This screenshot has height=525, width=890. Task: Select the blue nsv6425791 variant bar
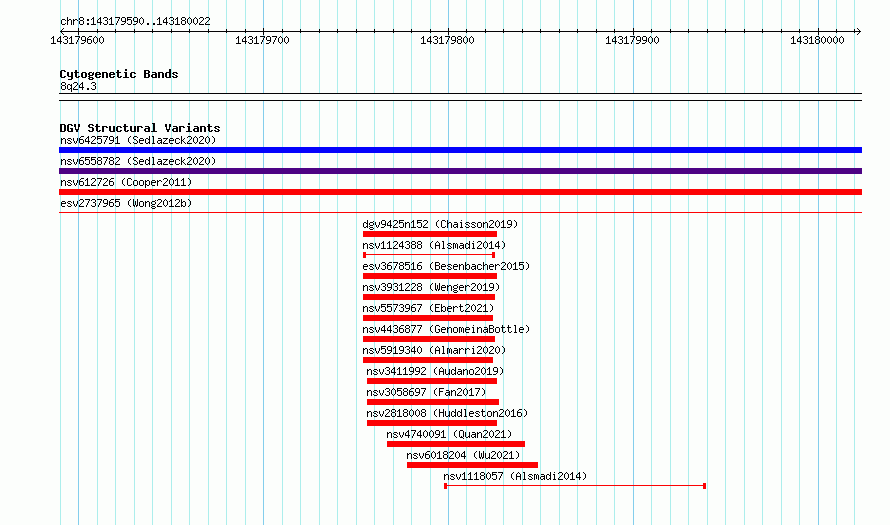coord(460,150)
